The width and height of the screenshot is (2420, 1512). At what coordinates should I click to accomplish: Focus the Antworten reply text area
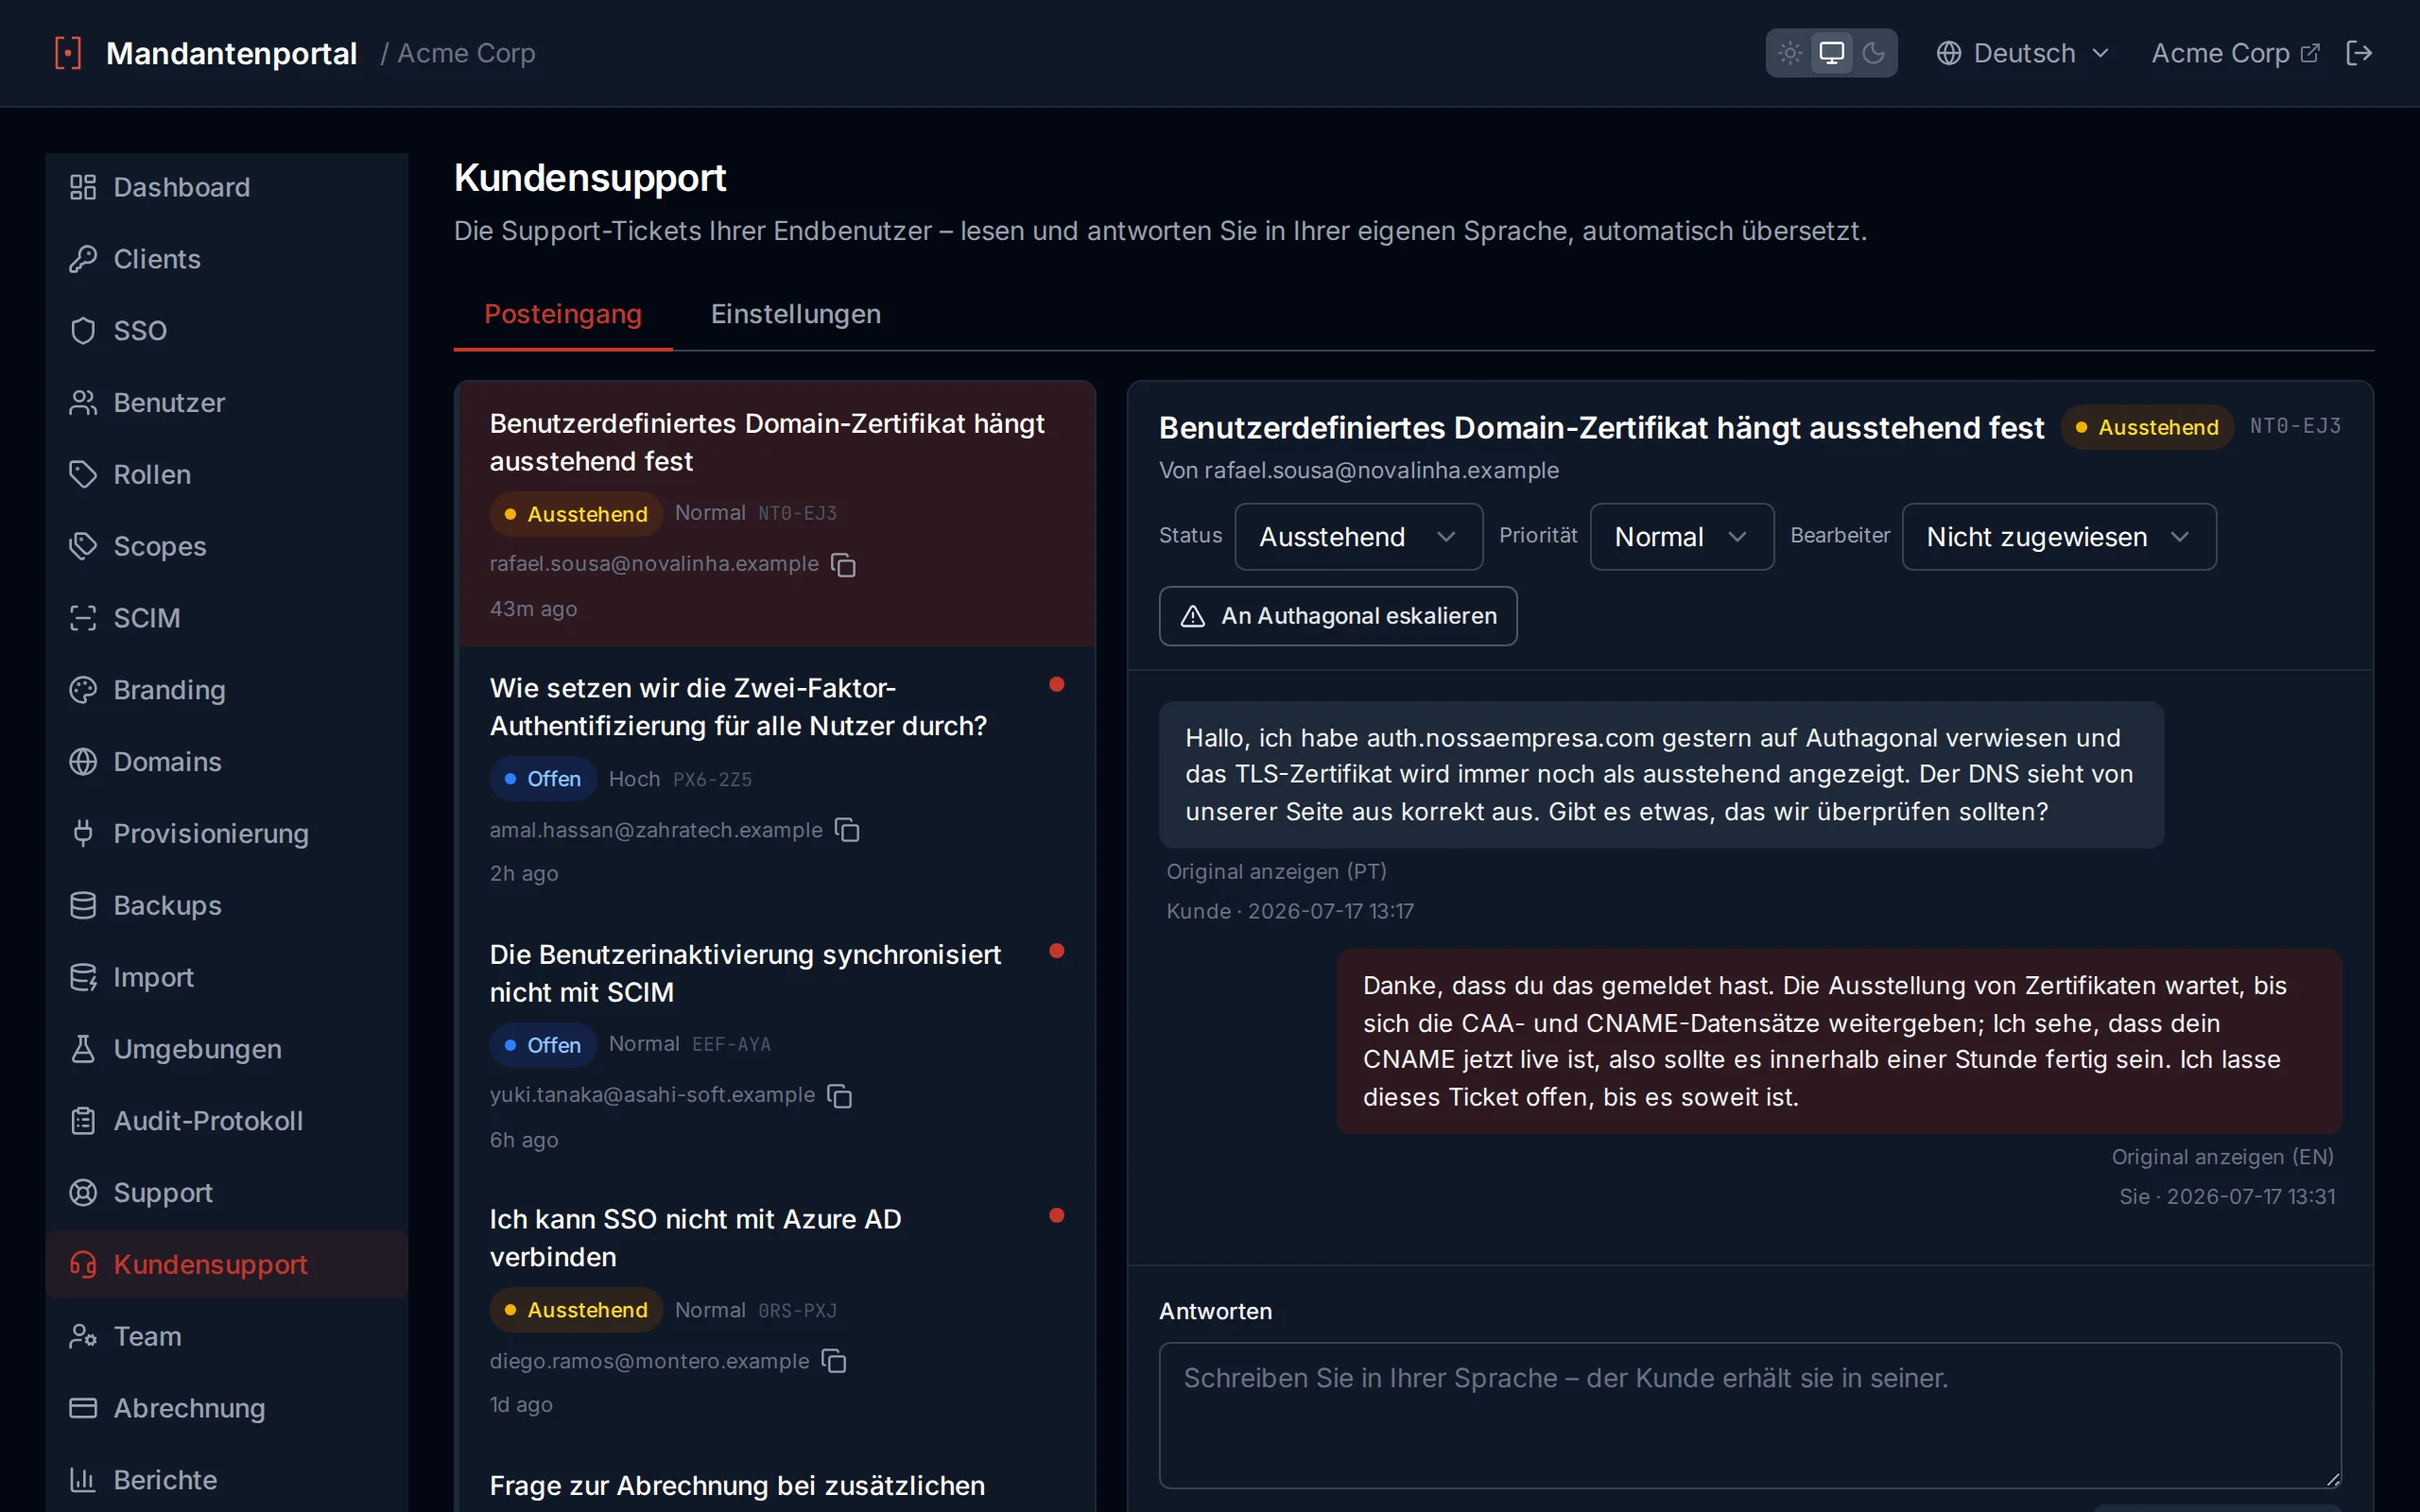1749,1415
